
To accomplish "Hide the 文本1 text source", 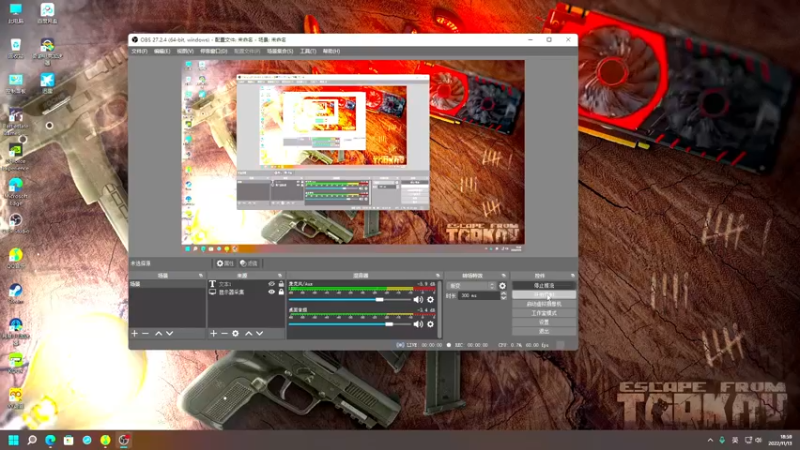I will pos(271,284).
